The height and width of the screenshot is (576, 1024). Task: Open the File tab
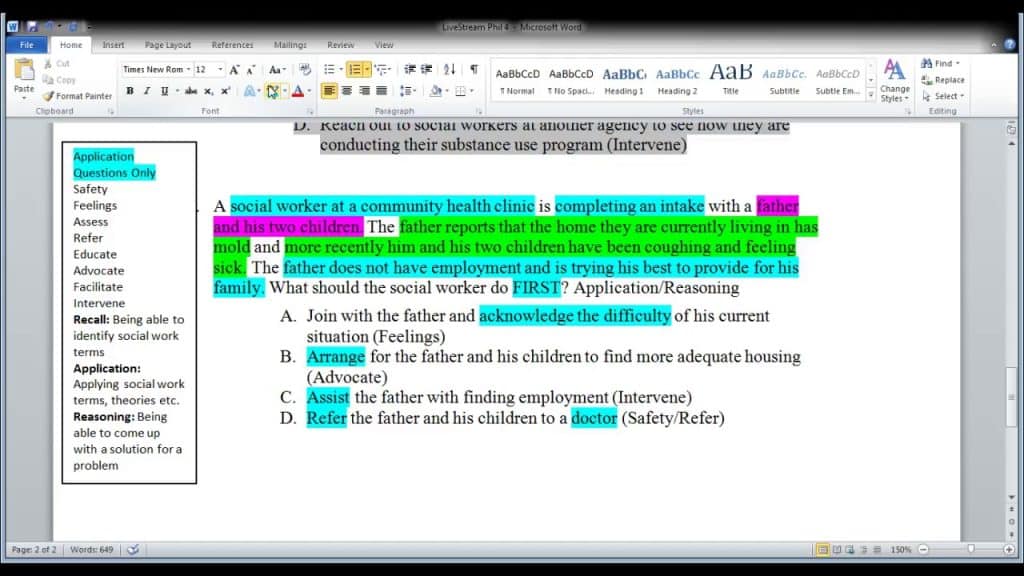click(27, 44)
